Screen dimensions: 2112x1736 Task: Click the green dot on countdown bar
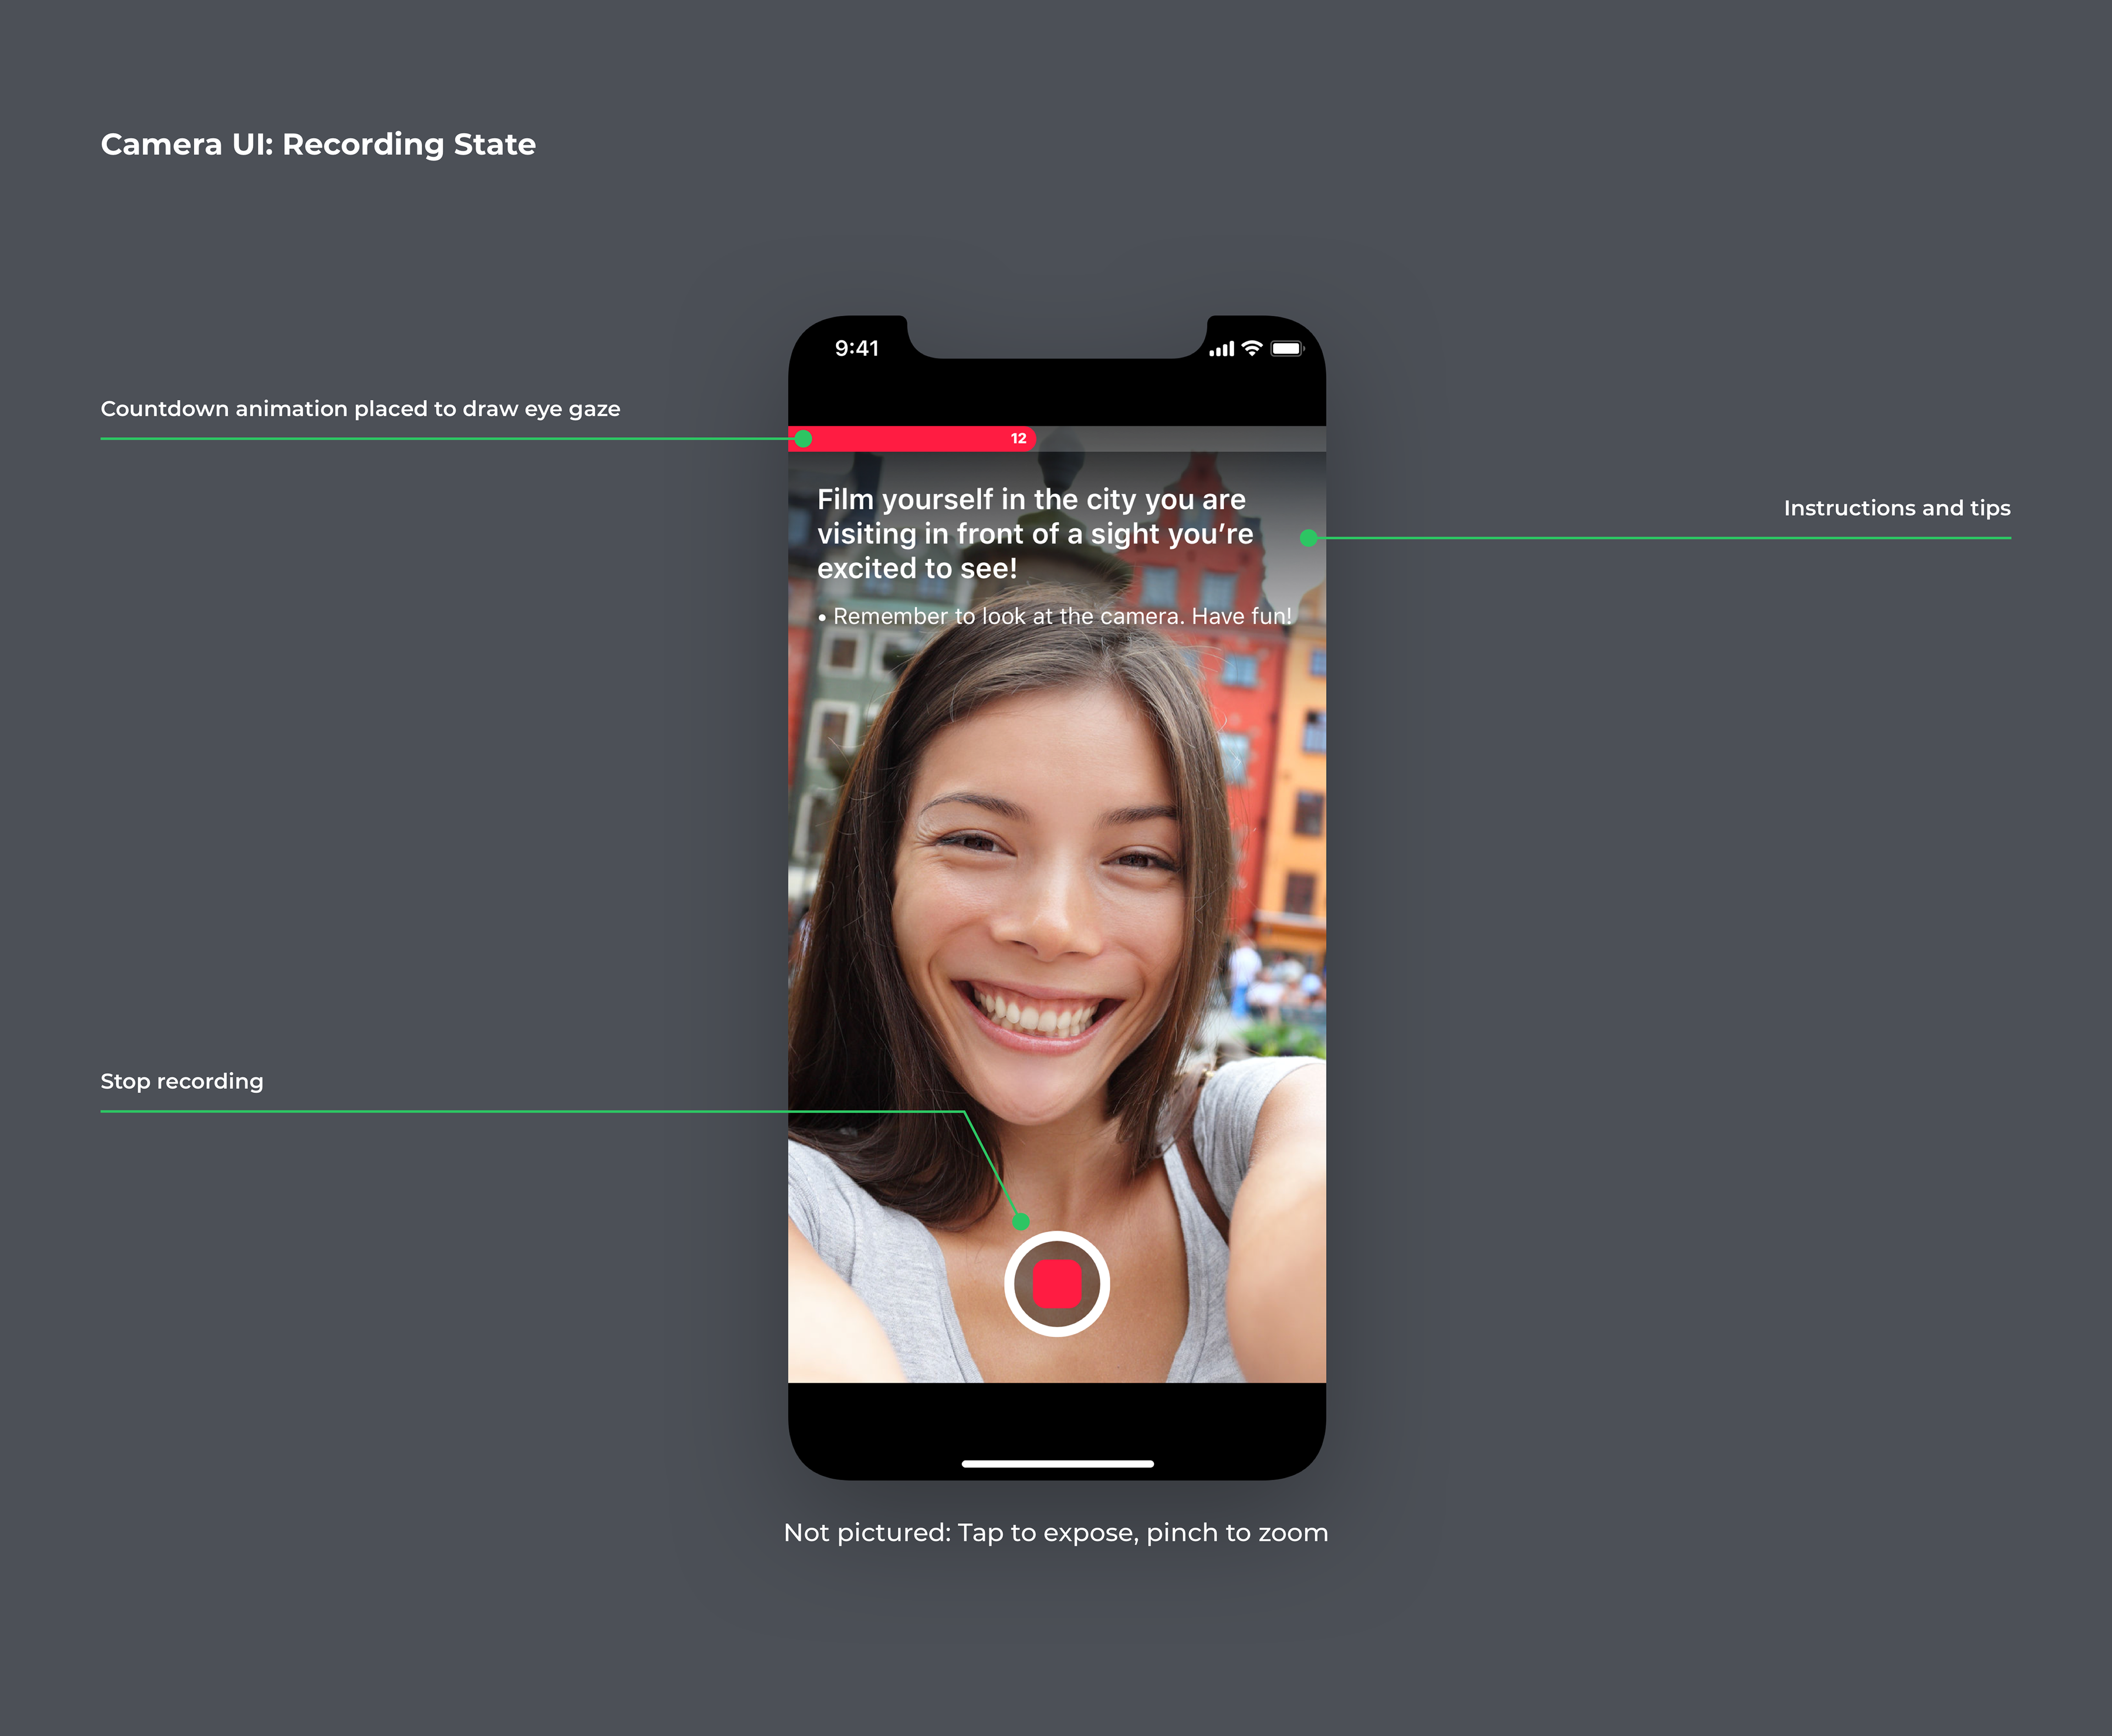point(803,439)
